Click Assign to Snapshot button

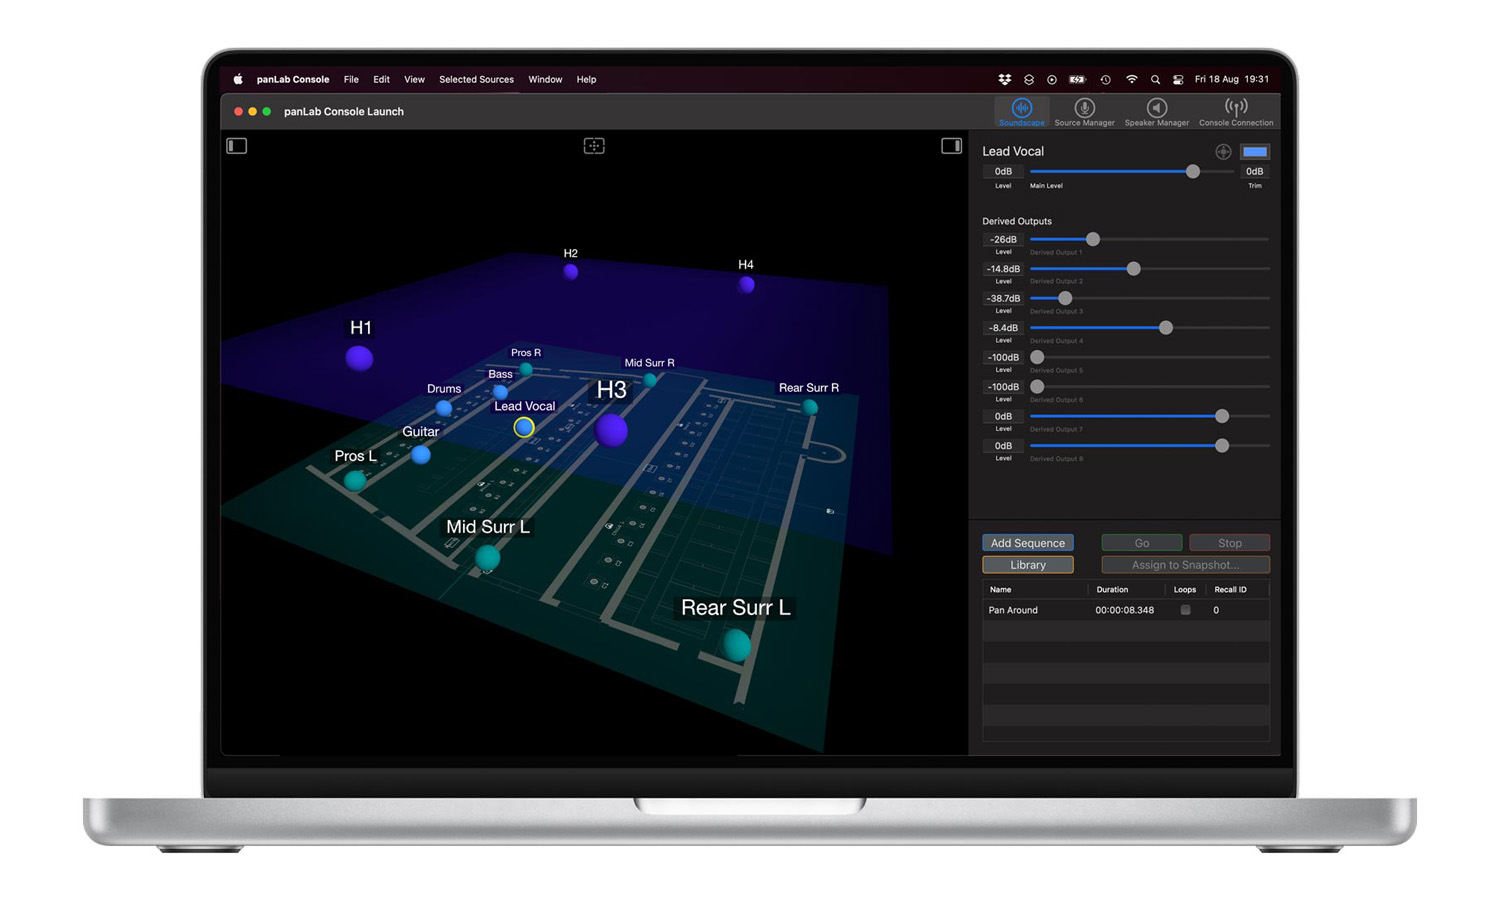(1186, 565)
